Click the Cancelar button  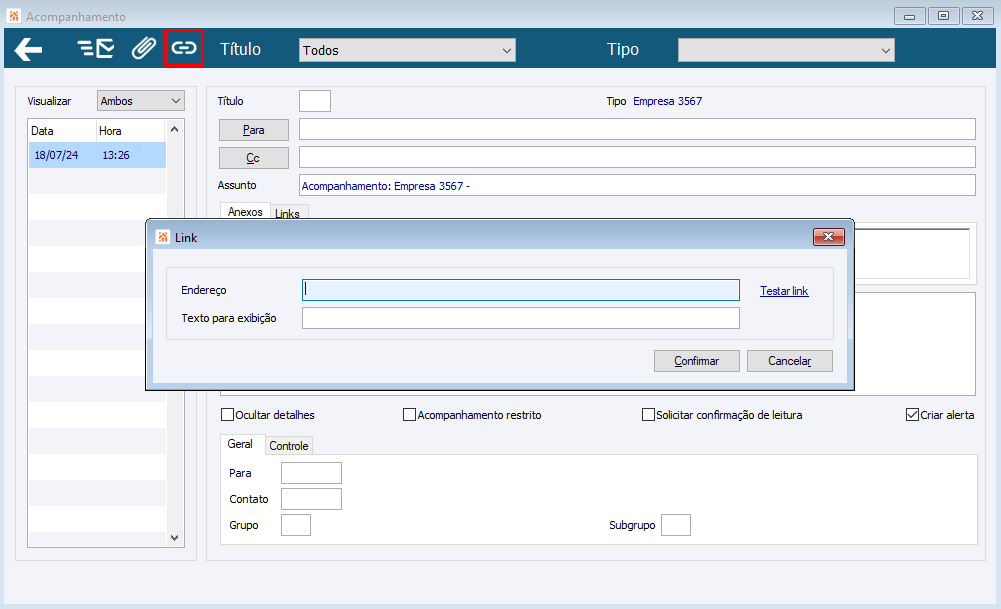tap(790, 361)
